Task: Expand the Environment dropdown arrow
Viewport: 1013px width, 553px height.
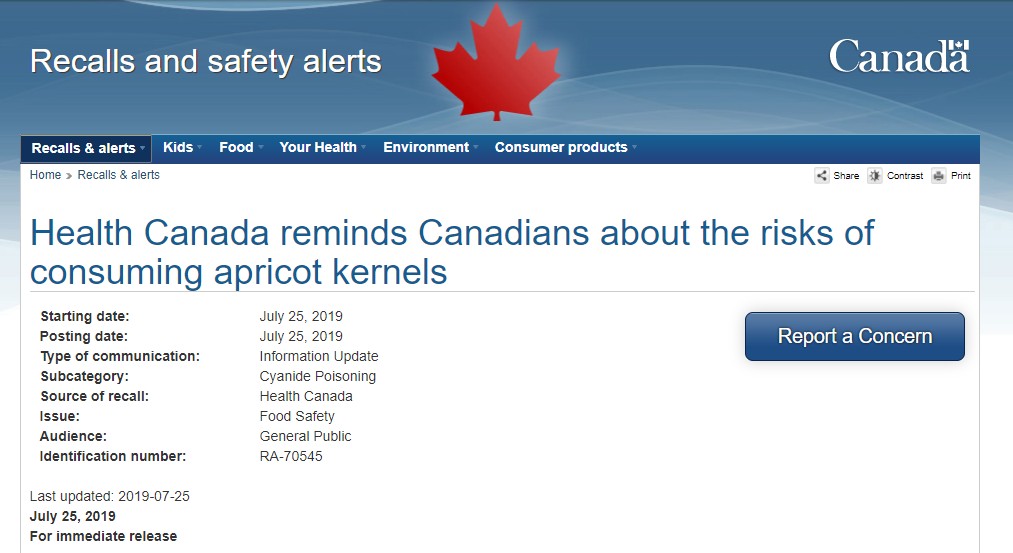Action: (476, 147)
